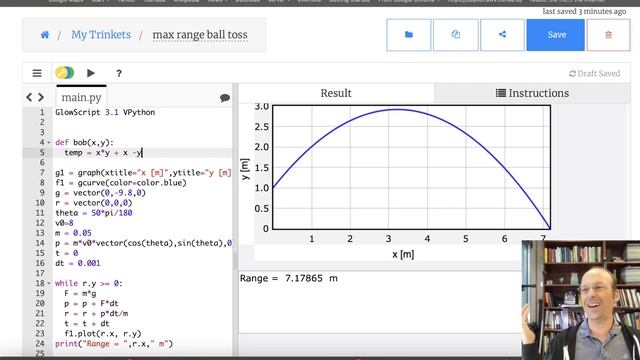Open the hamburger menu in the editor toolbar
Image resolution: width=640 pixels, height=360 pixels.
point(37,73)
